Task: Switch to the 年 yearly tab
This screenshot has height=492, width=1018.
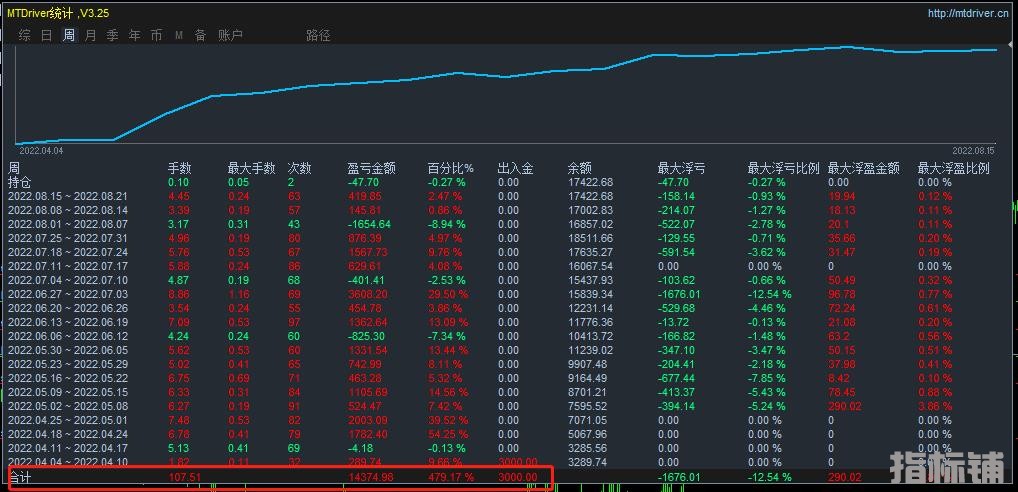Action: (135, 36)
